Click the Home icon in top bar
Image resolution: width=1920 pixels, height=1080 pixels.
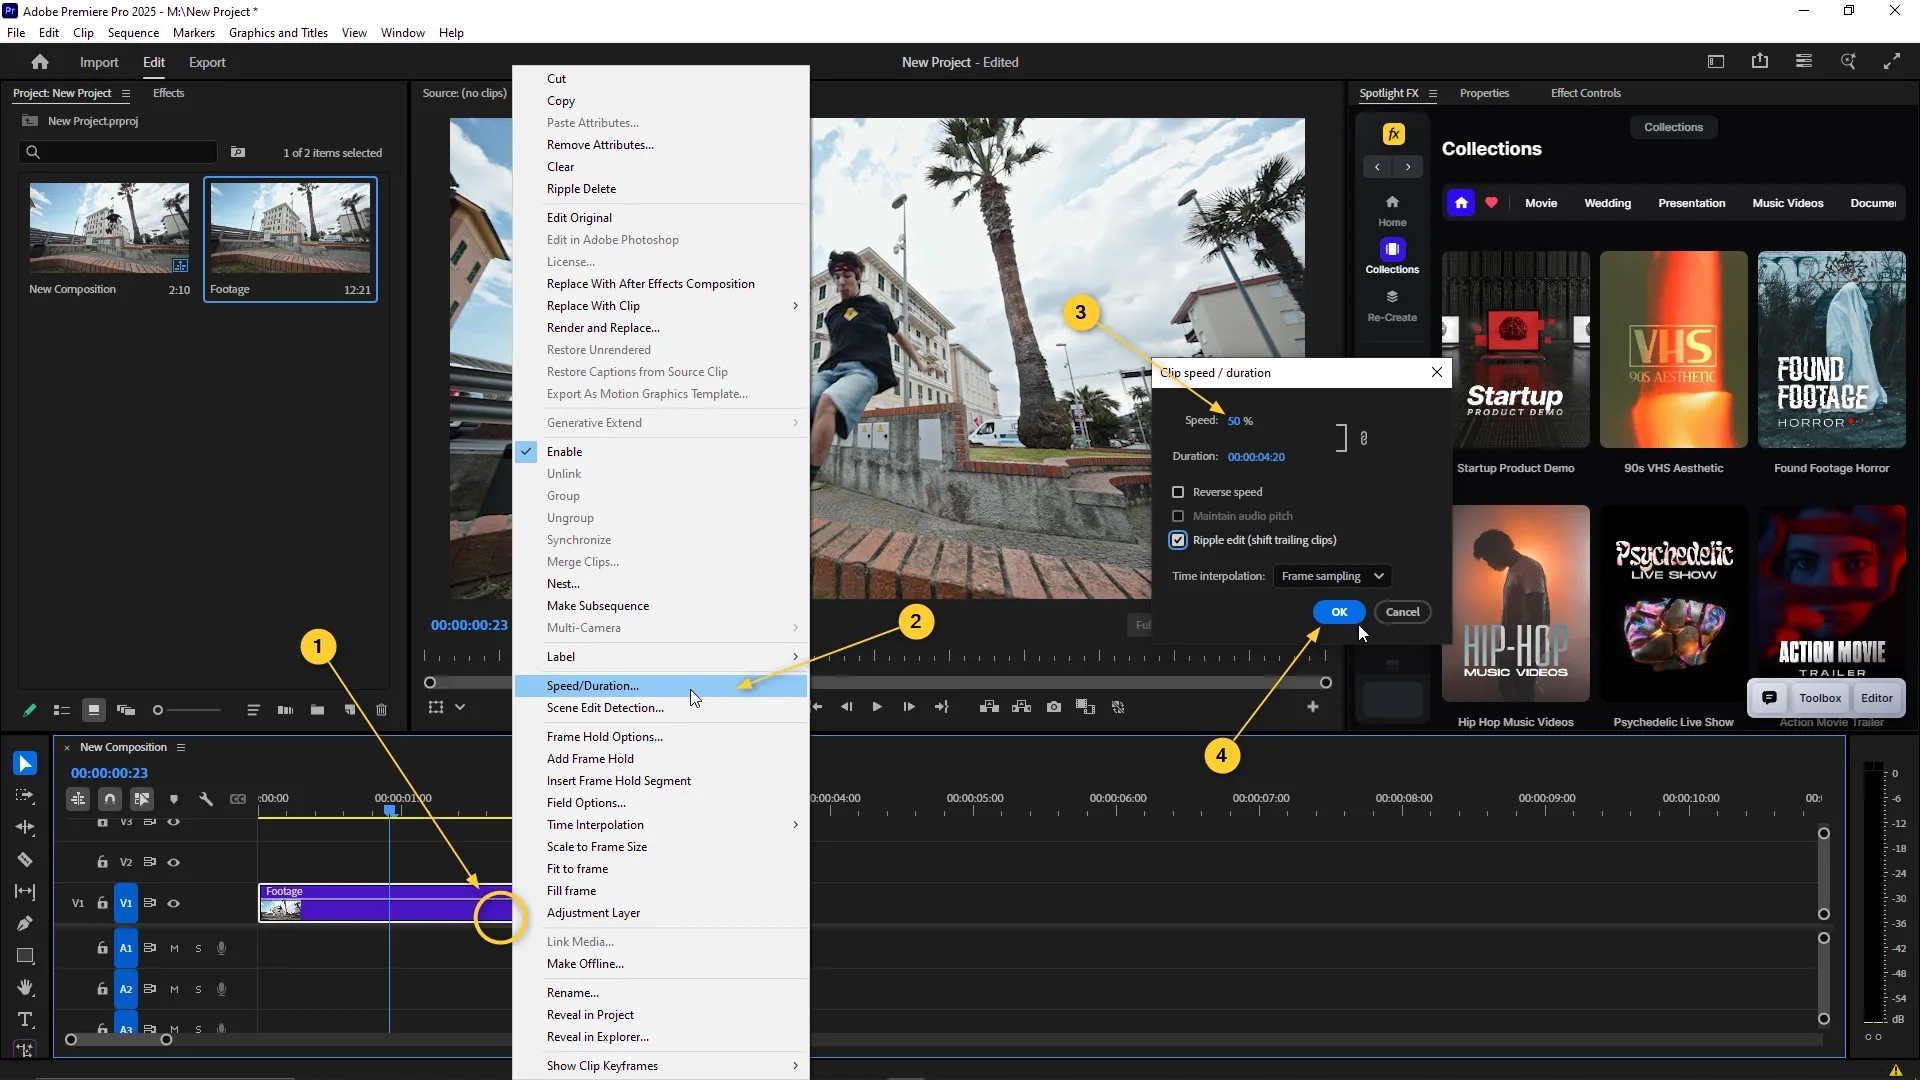point(40,62)
